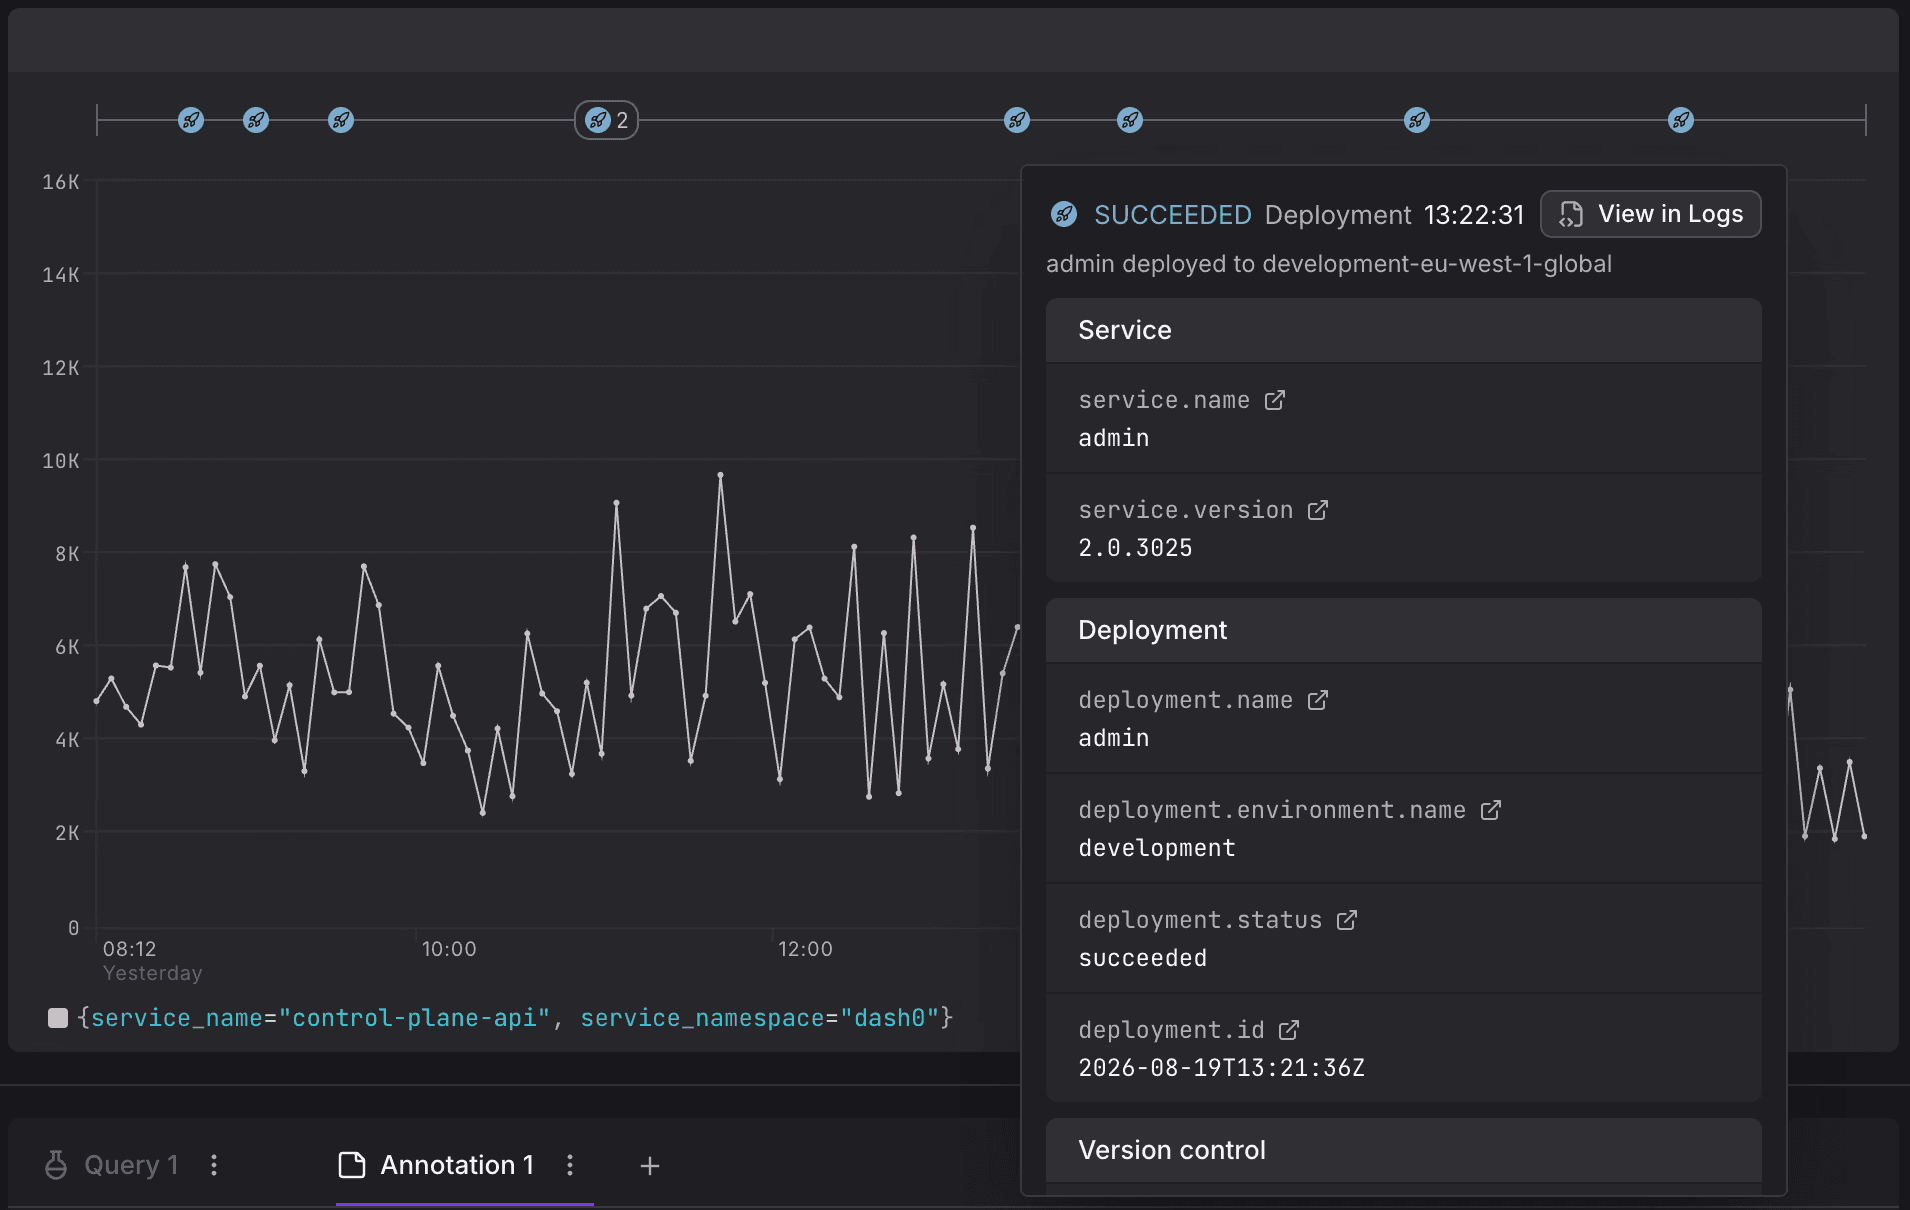Click the Version control section header
Viewport: 1910px width, 1210px height.
click(x=1404, y=1150)
